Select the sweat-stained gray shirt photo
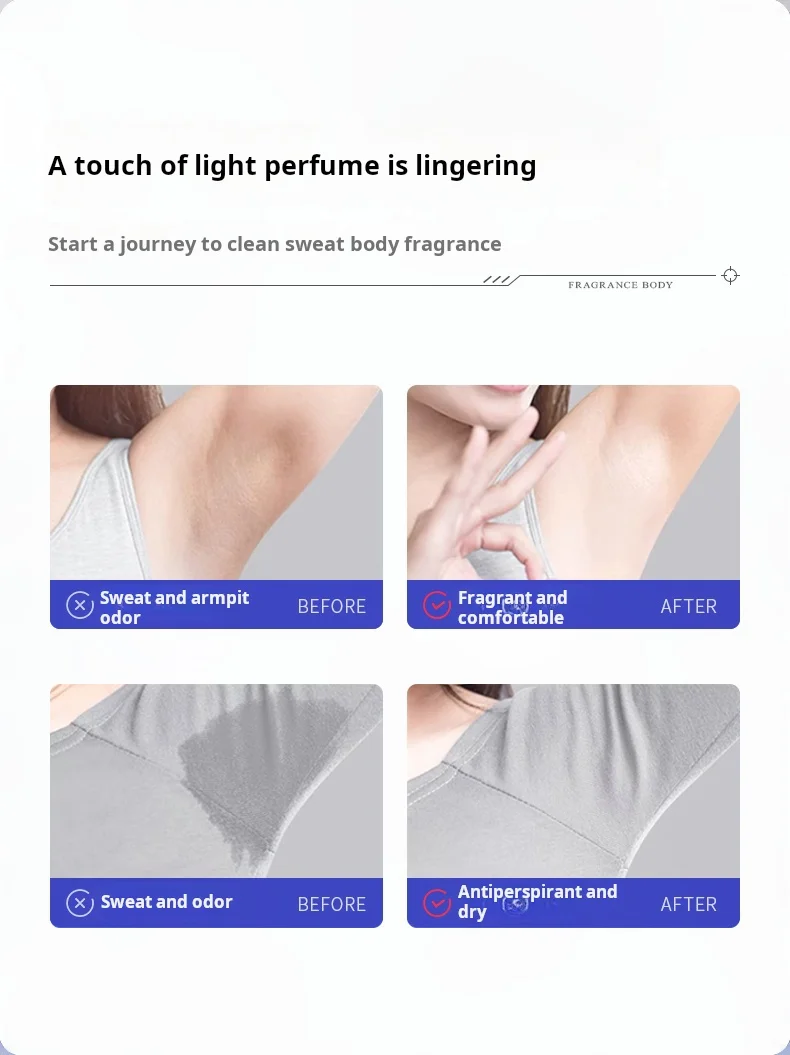 (x=216, y=781)
